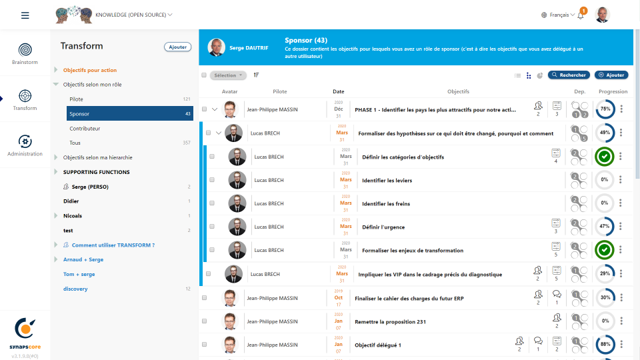This screenshot has height=360, width=640.
Task: Check the Impliquer les VIP row checkbox
Action: 208,273
